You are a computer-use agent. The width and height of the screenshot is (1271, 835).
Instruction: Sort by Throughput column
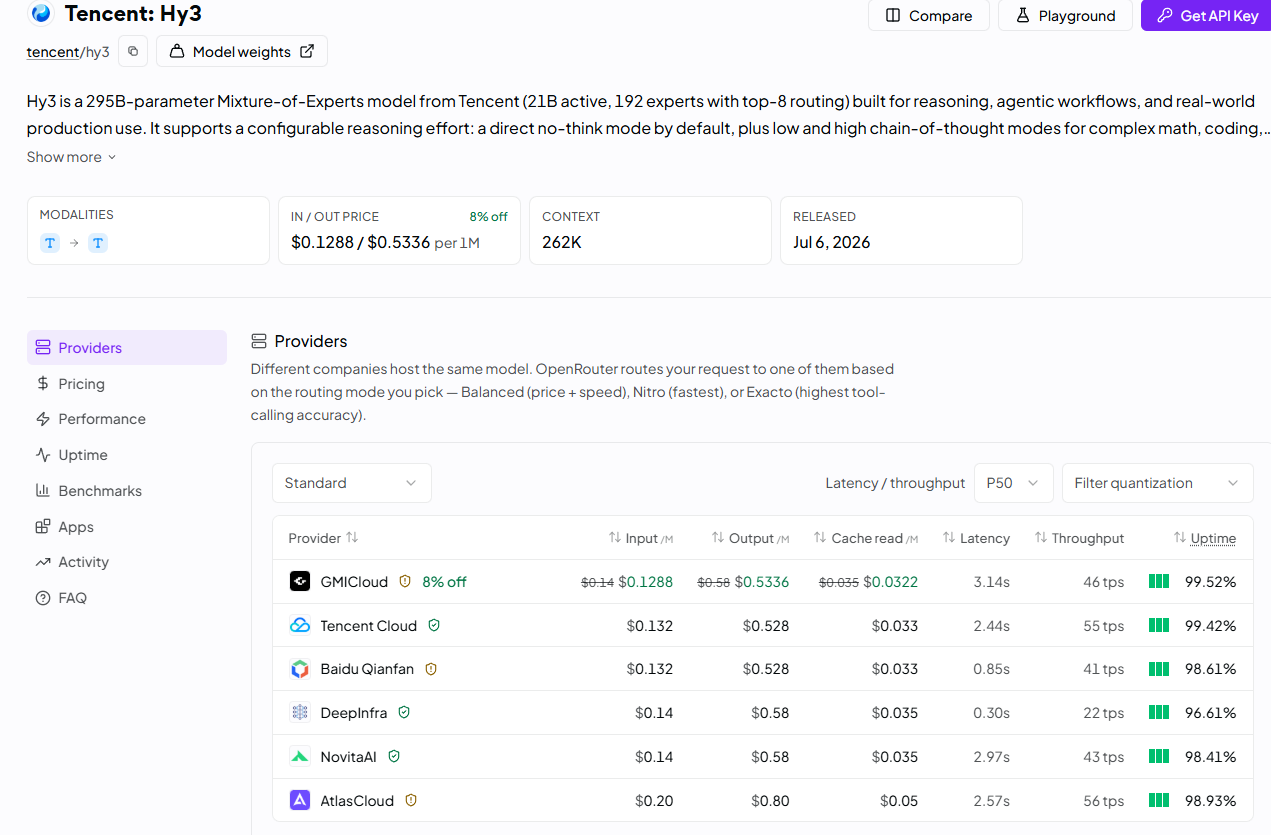click(1079, 538)
